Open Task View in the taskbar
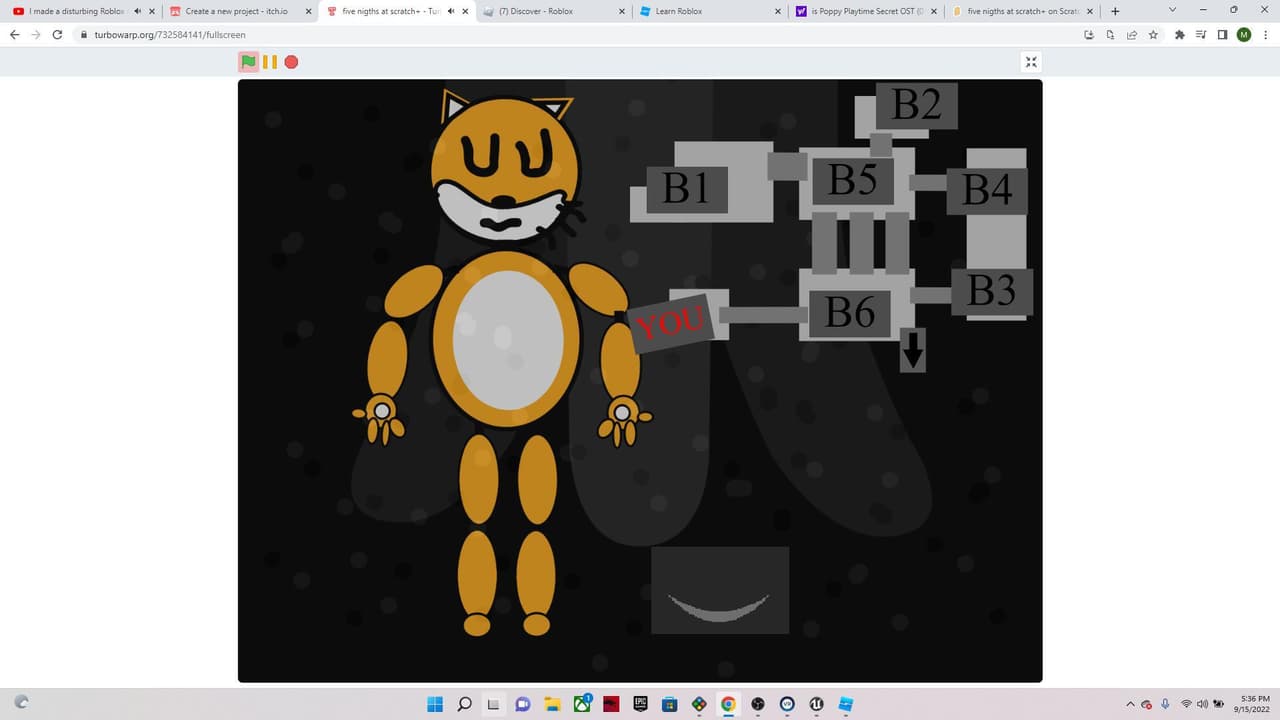This screenshot has width=1280, height=720. pos(493,704)
